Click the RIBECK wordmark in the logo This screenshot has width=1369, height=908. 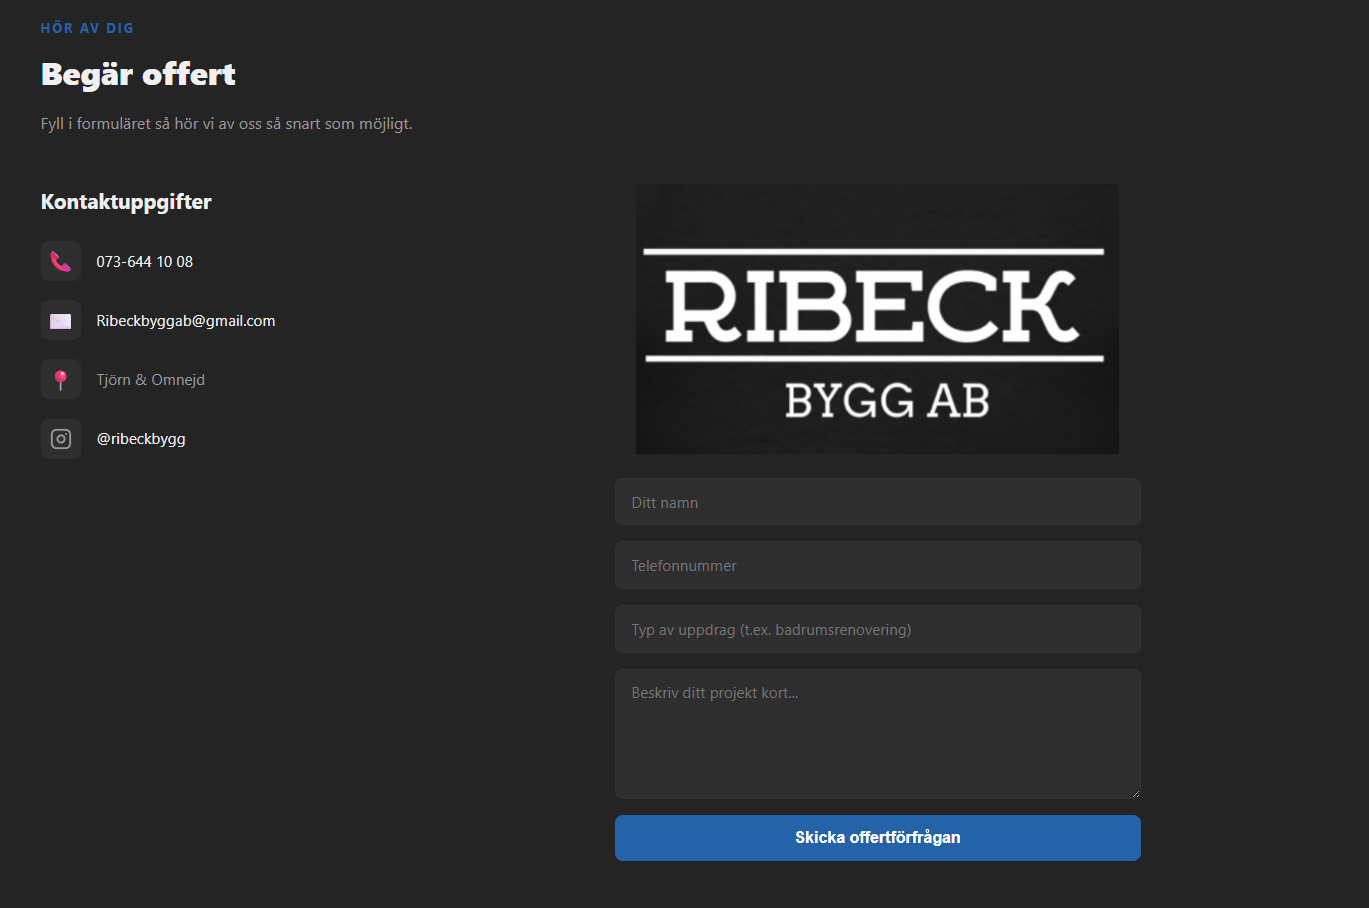point(873,306)
